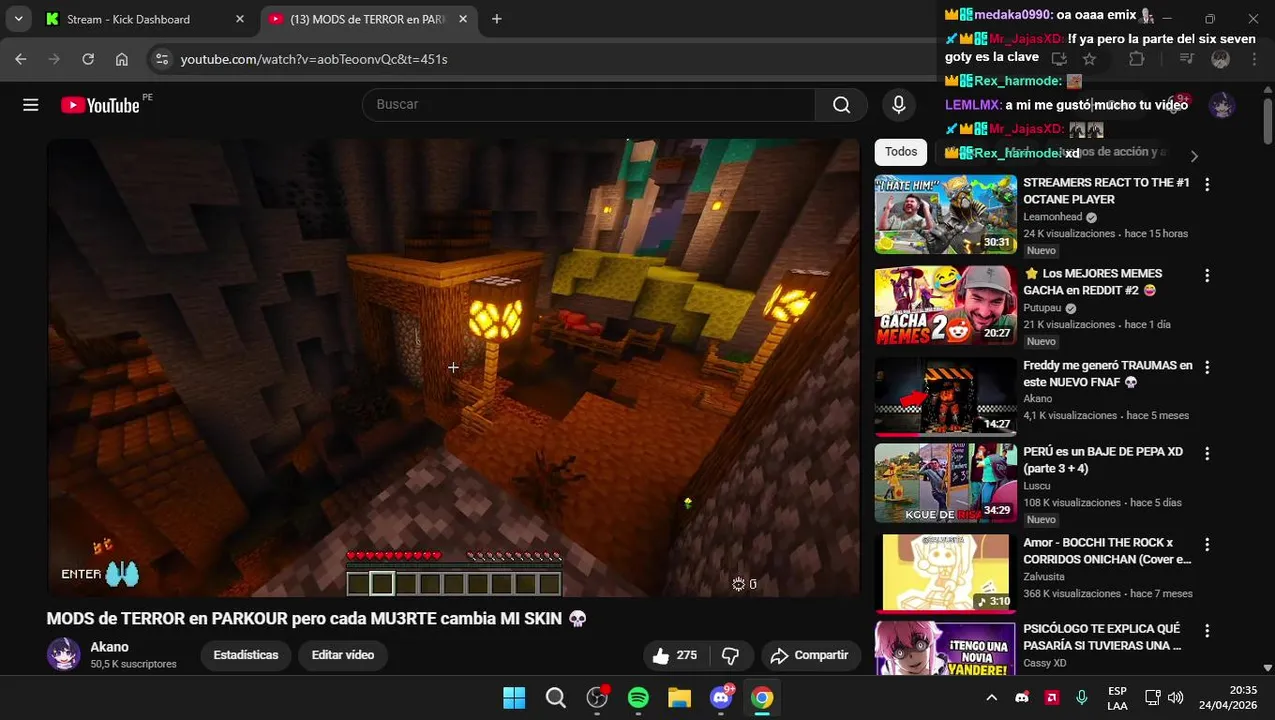The height and width of the screenshot is (720, 1275).
Task: Open the Chrome three-dot menu
Action: point(1254,59)
